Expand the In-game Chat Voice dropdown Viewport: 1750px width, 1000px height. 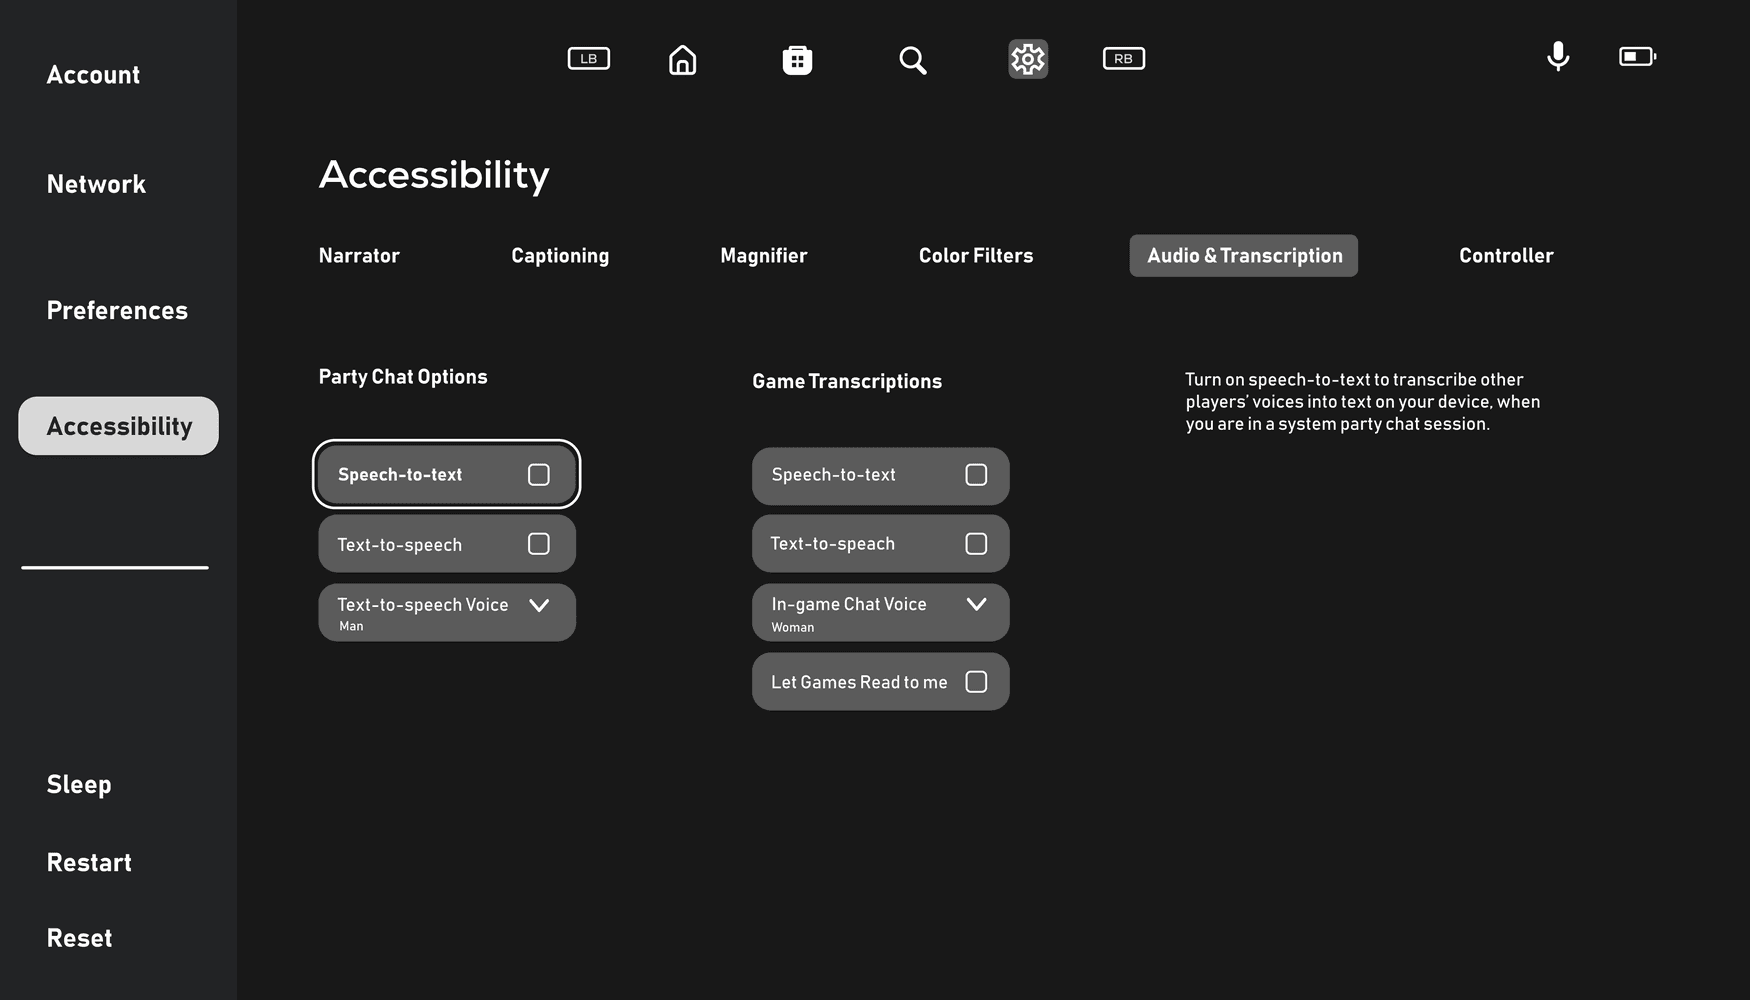pyautogui.click(x=881, y=613)
